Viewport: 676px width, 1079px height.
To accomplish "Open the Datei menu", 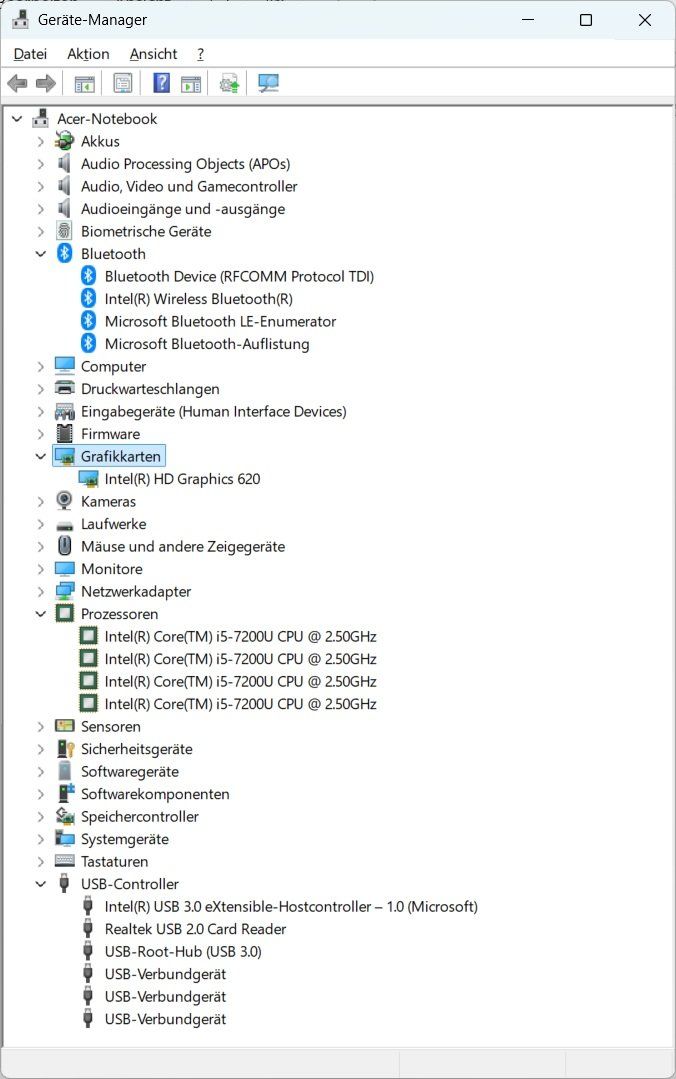I will pos(30,54).
